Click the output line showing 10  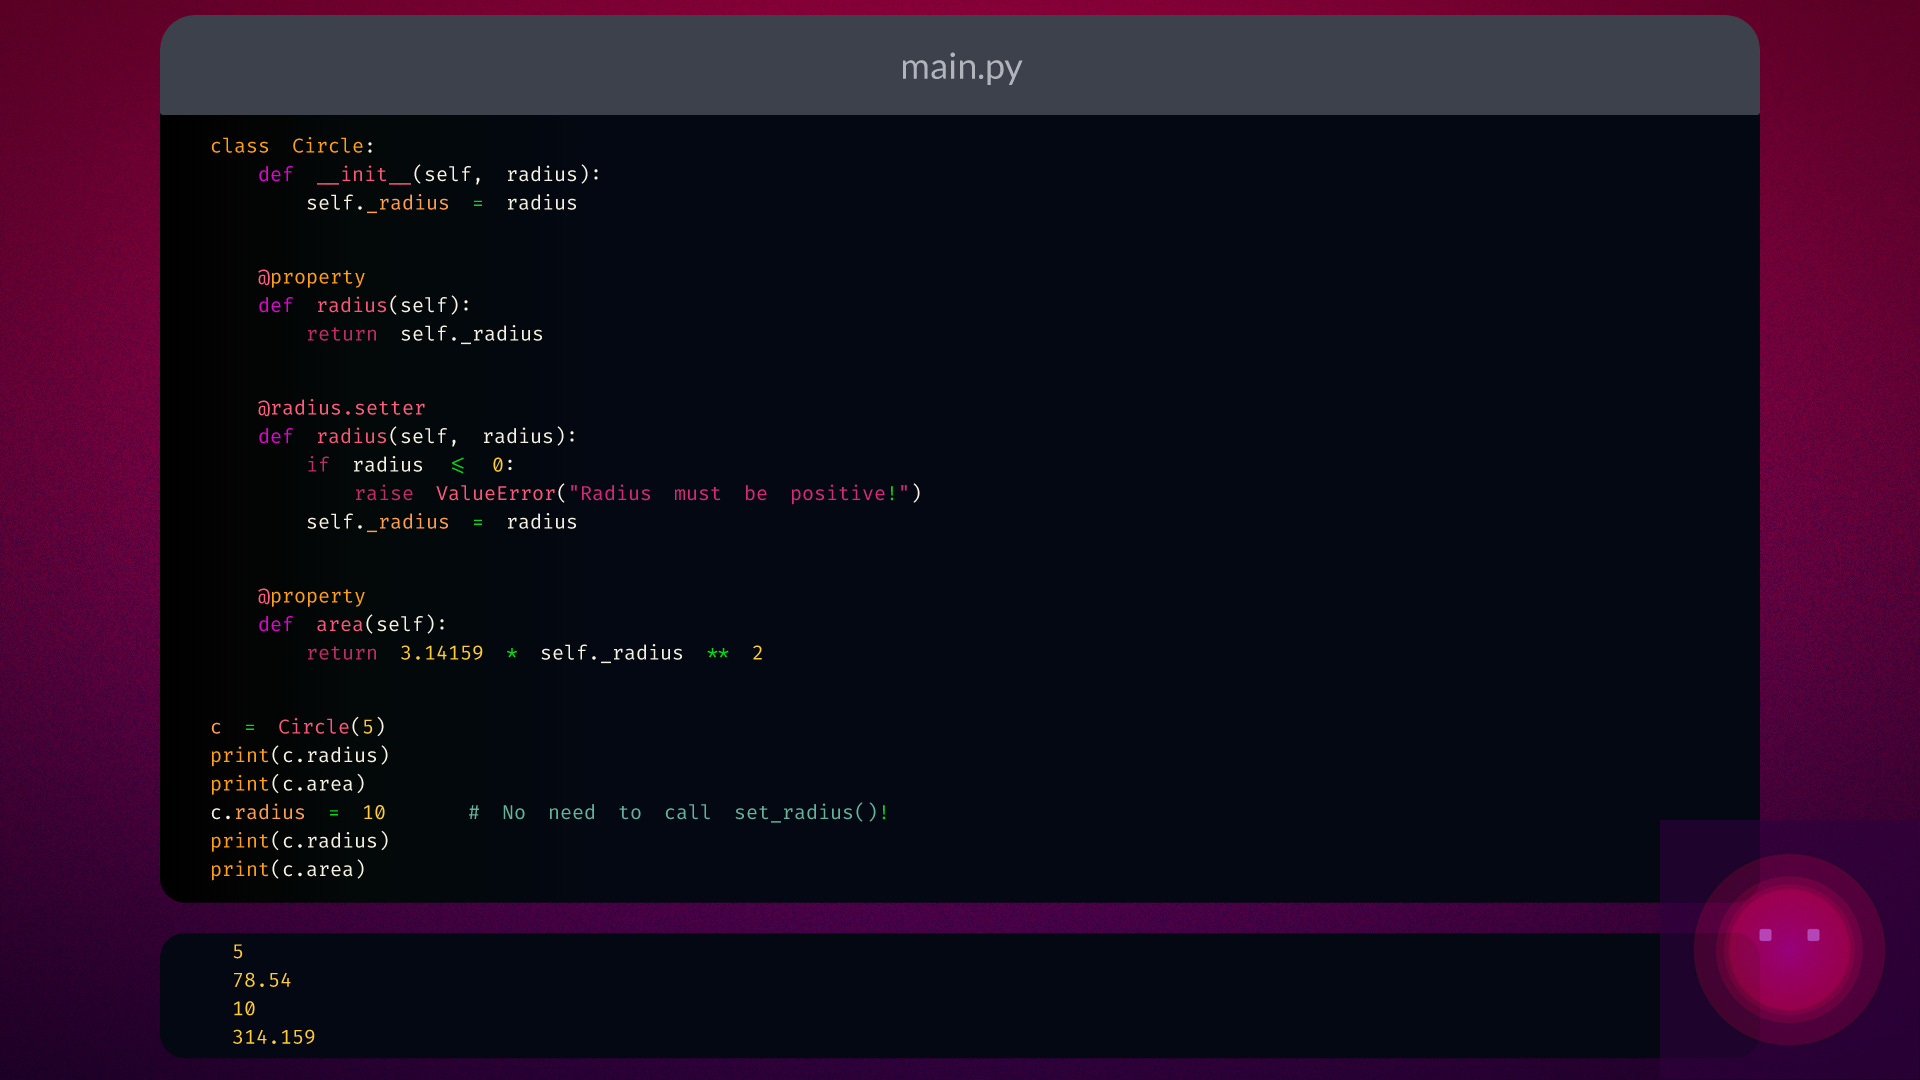[244, 1009]
